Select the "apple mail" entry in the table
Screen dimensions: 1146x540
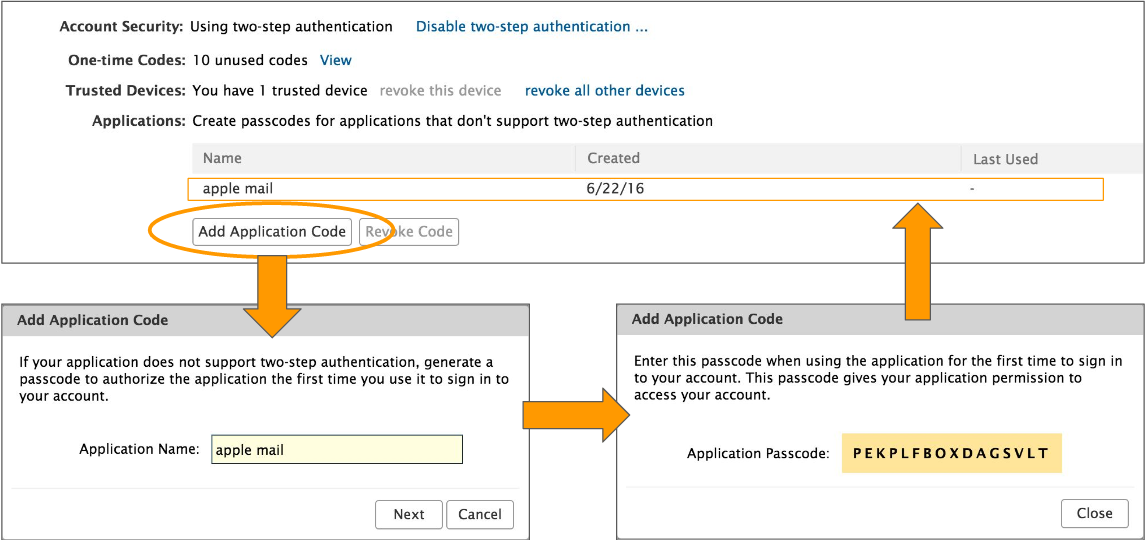click(238, 188)
